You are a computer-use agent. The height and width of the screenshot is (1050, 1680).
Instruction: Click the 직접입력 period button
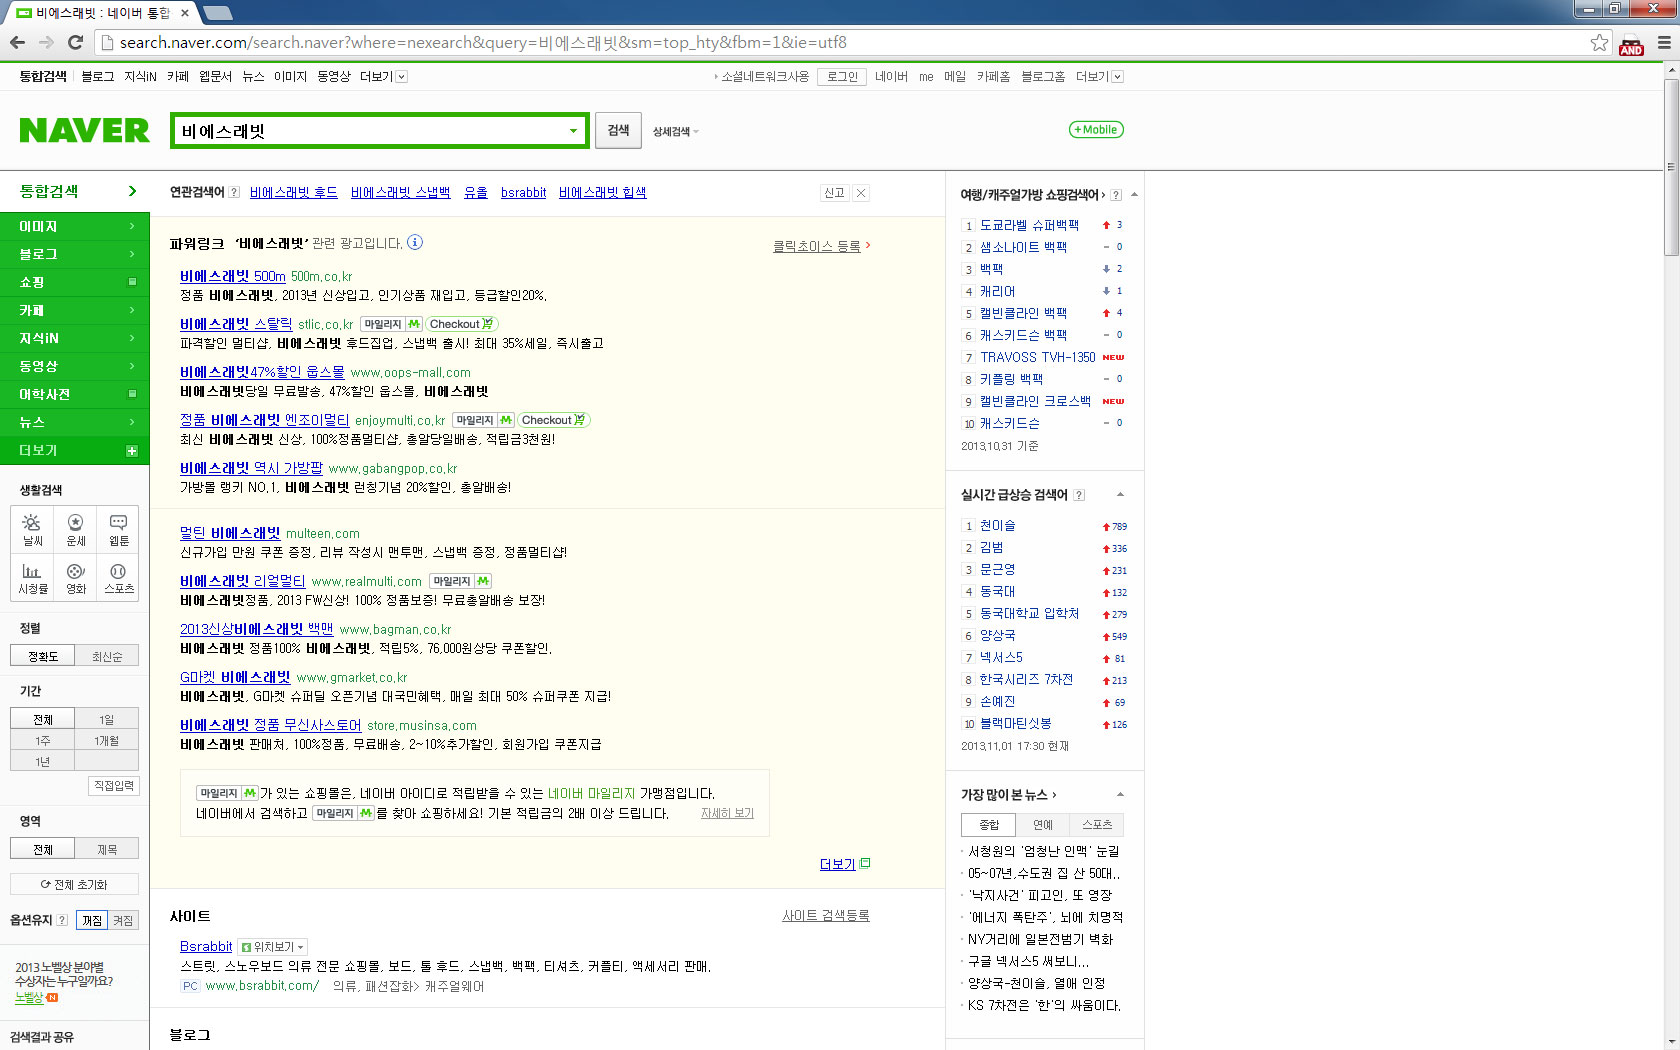pyautogui.click(x=114, y=786)
